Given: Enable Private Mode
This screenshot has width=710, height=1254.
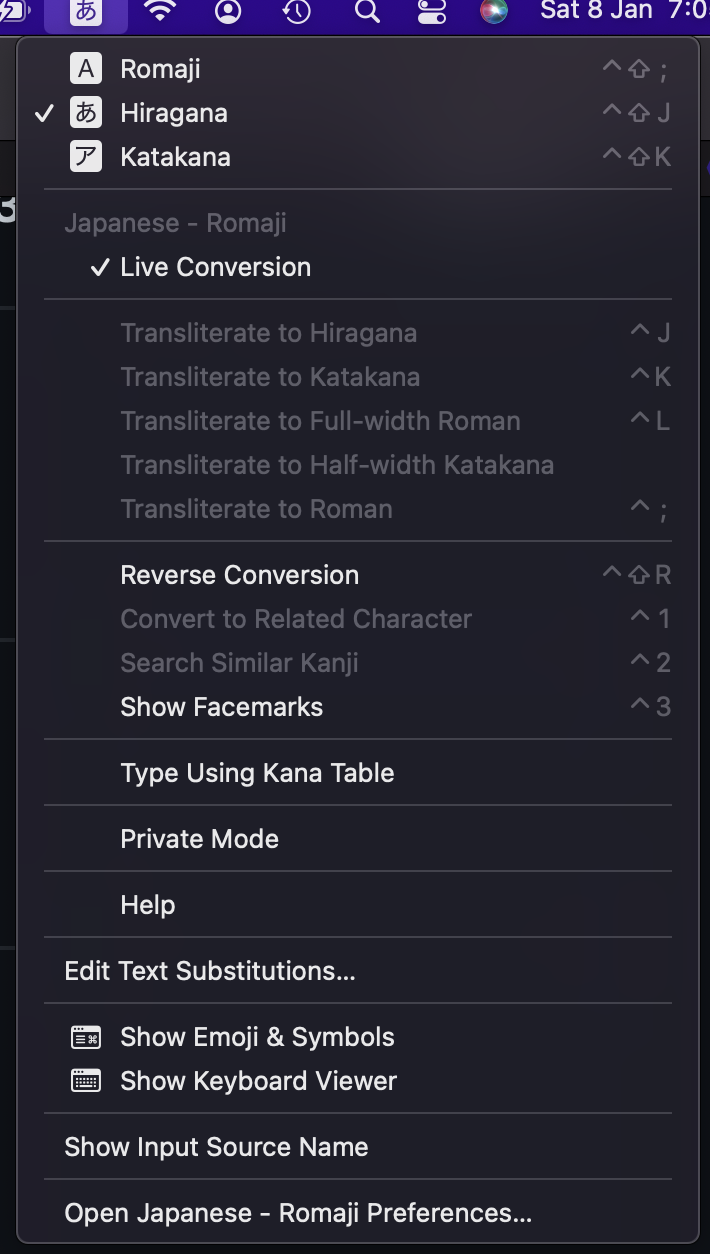Looking at the screenshot, I should [x=358, y=839].
